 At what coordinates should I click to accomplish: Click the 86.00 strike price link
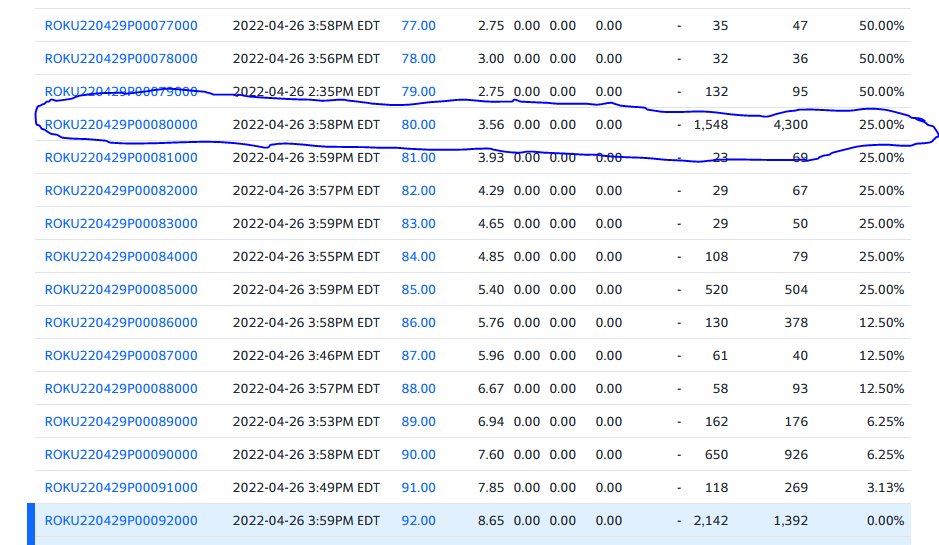(419, 322)
